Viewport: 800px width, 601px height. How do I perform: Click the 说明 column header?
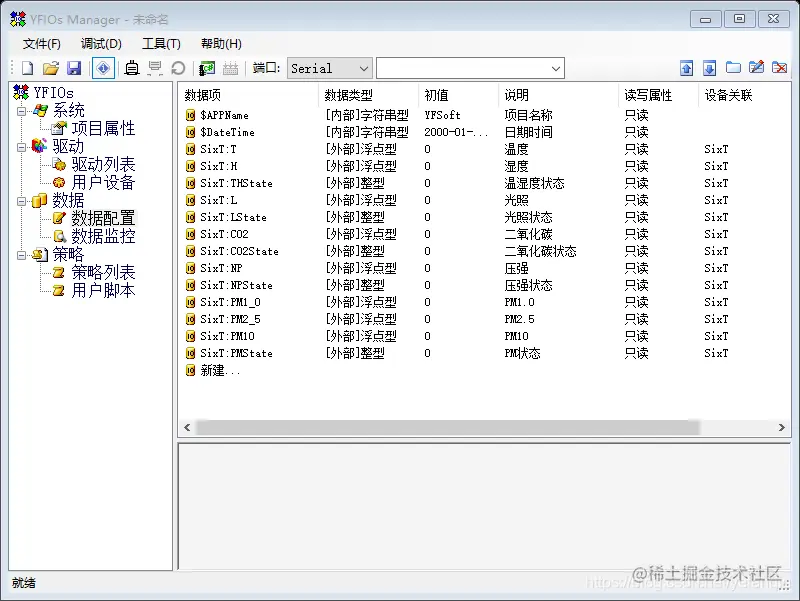click(x=558, y=95)
